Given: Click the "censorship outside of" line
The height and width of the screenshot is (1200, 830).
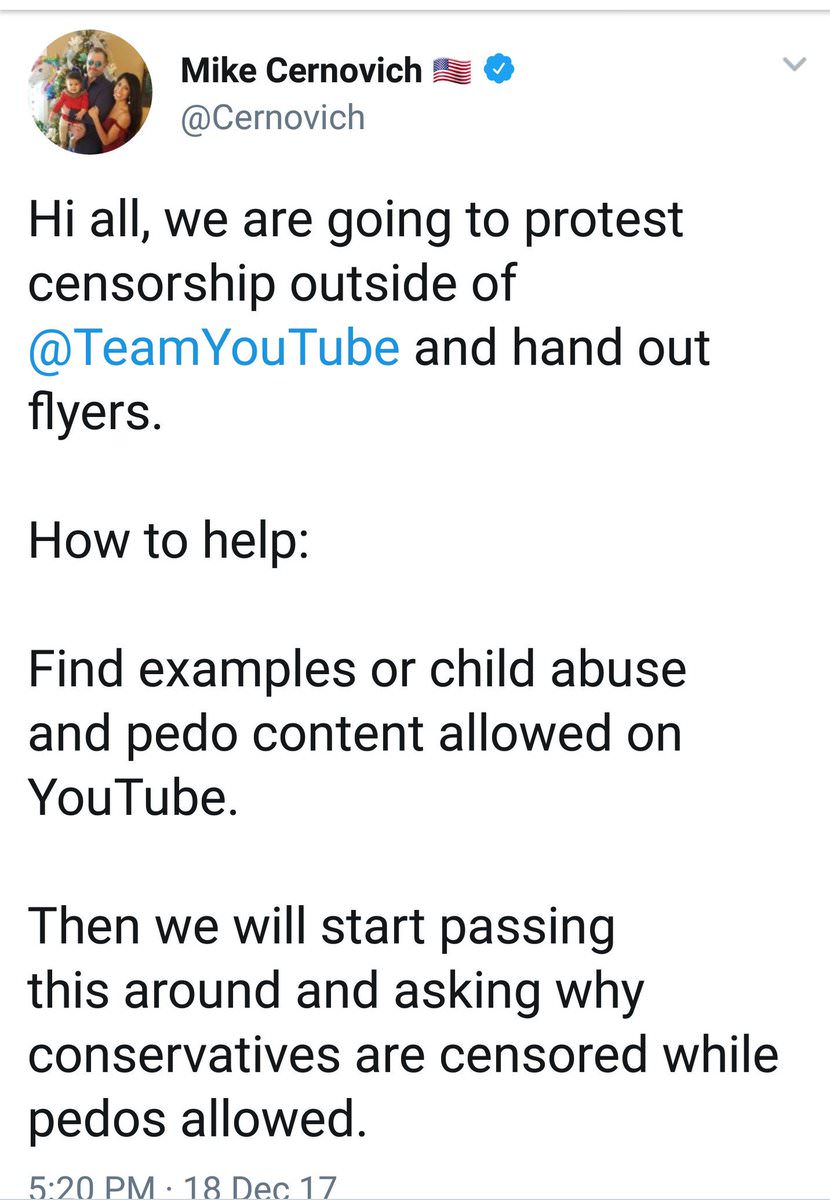Looking at the screenshot, I should (x=272, y=283).
